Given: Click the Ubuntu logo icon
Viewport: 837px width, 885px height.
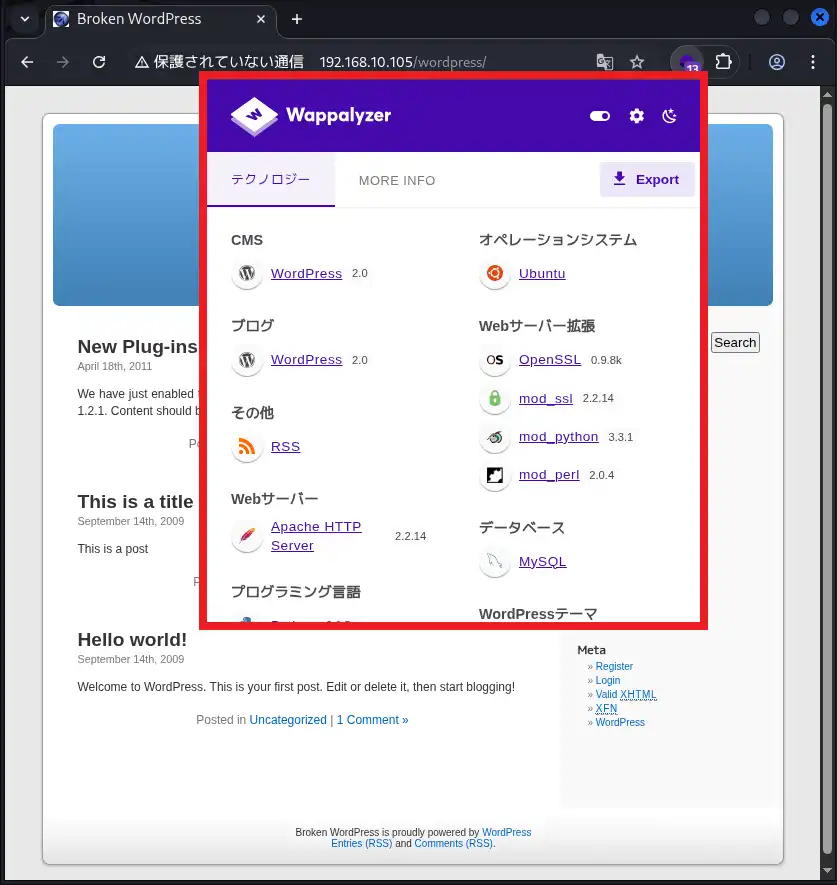Looking at the screenshot, I should [494, 274].
